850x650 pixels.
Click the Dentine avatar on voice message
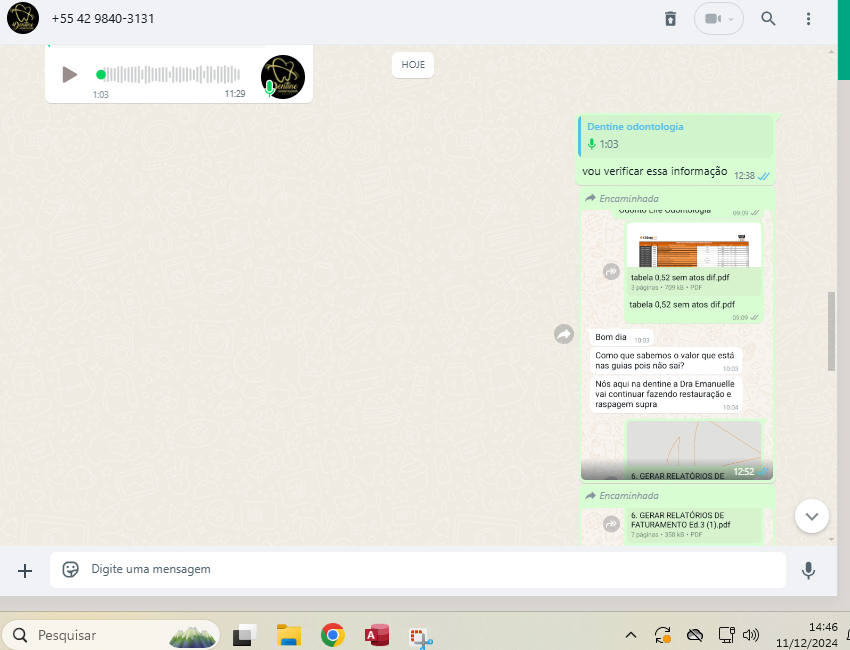pos(282,76)
